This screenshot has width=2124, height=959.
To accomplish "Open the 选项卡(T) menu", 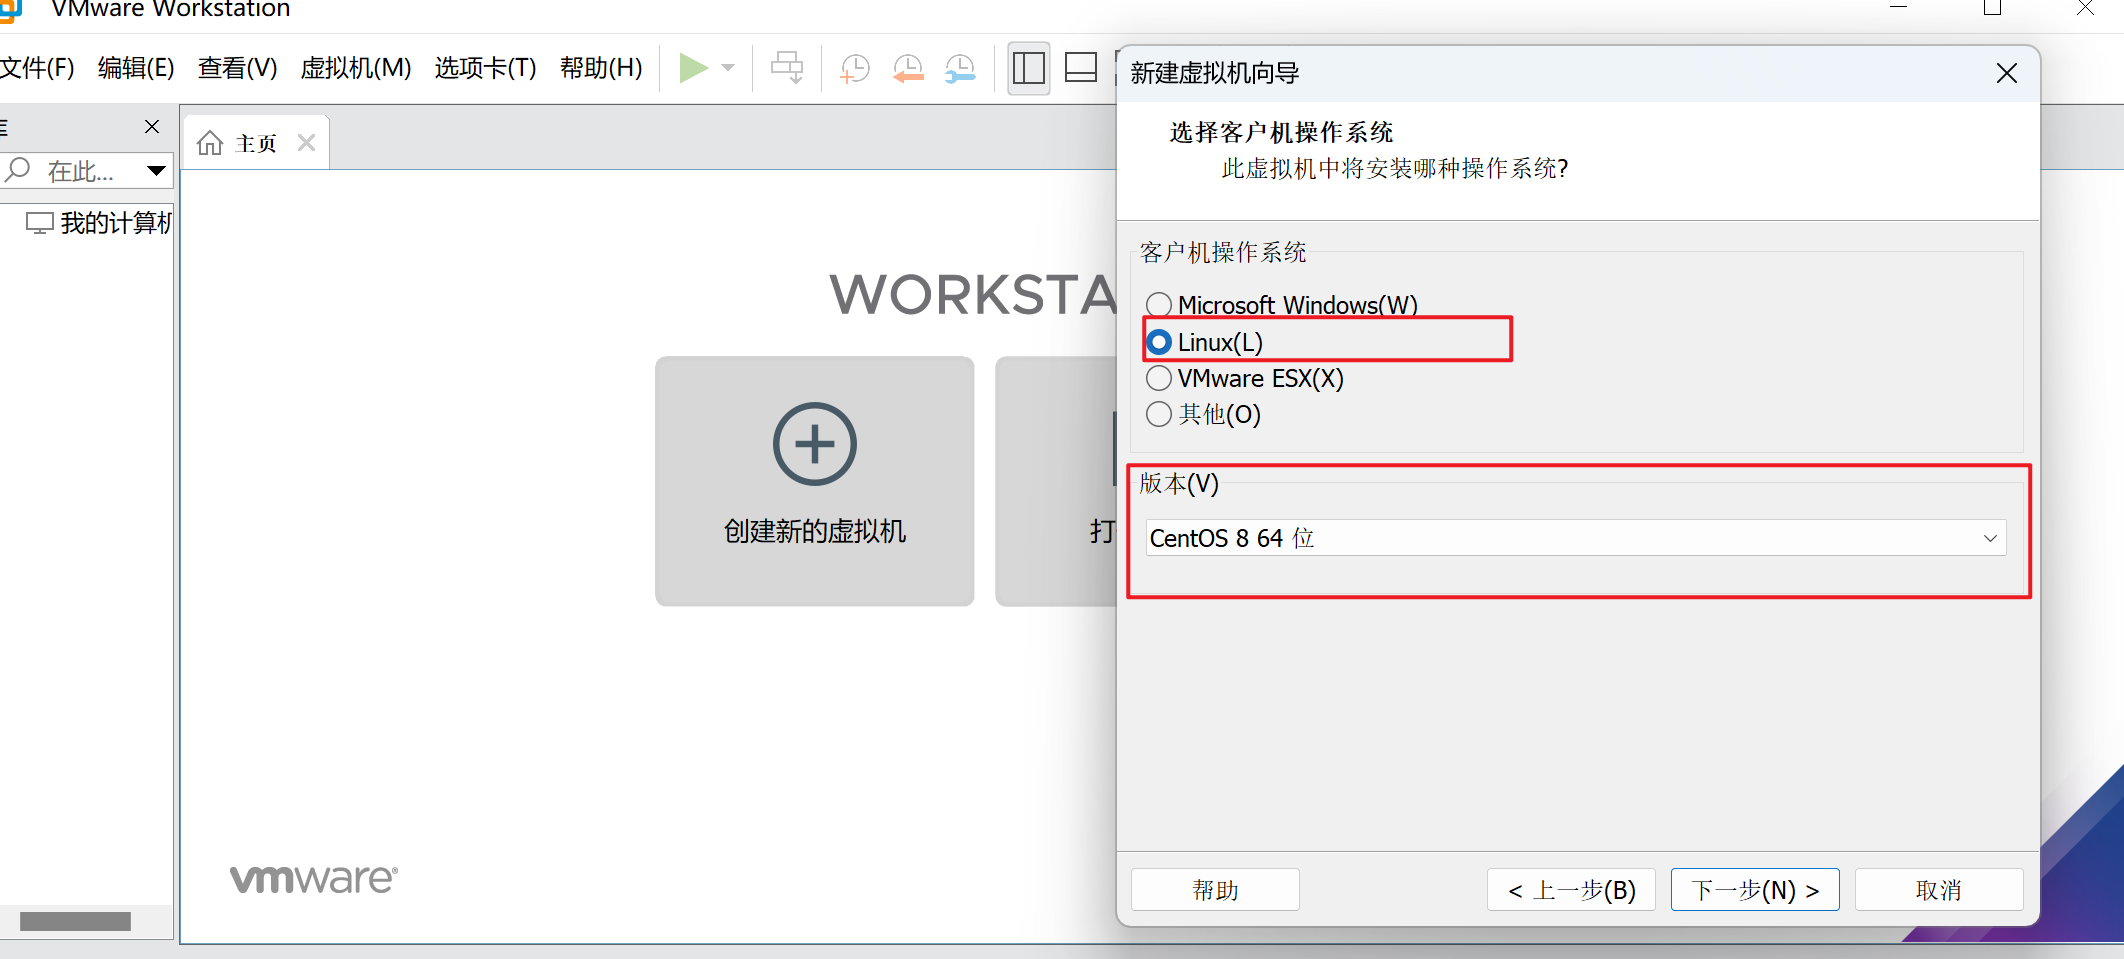I will pos(485,68).
